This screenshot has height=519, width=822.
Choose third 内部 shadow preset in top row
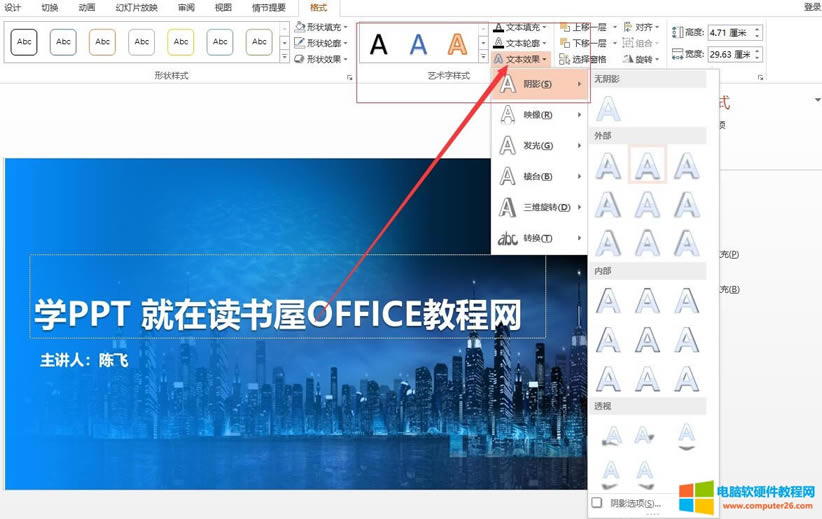pyautogui.click(x=687, y=301)
